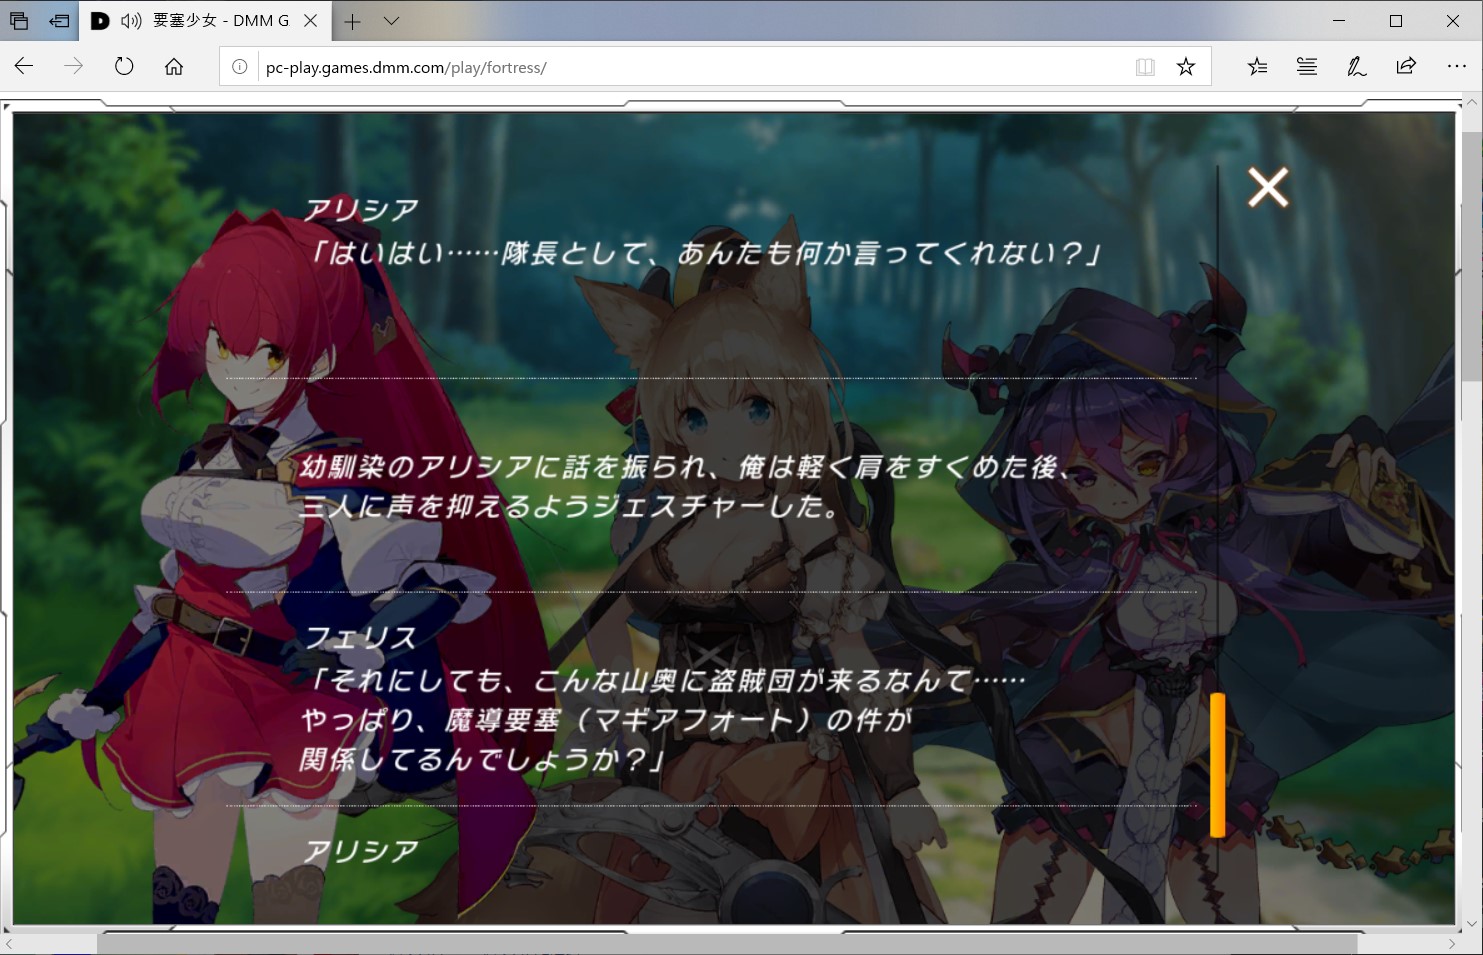Open the Hub reading list panel
Viewport: 1483px width, 955px height.
click(1307, 67)
